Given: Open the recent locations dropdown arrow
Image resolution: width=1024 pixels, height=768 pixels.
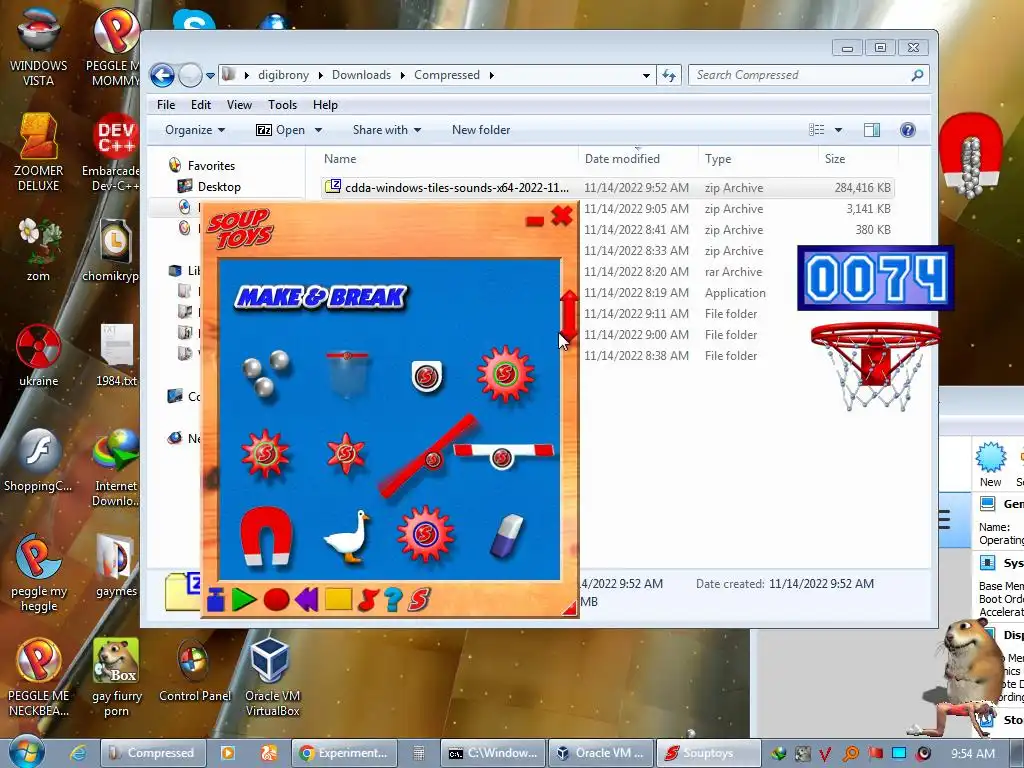Looking at the screenshot, I should pyautogui.click(x=210, y=76).
